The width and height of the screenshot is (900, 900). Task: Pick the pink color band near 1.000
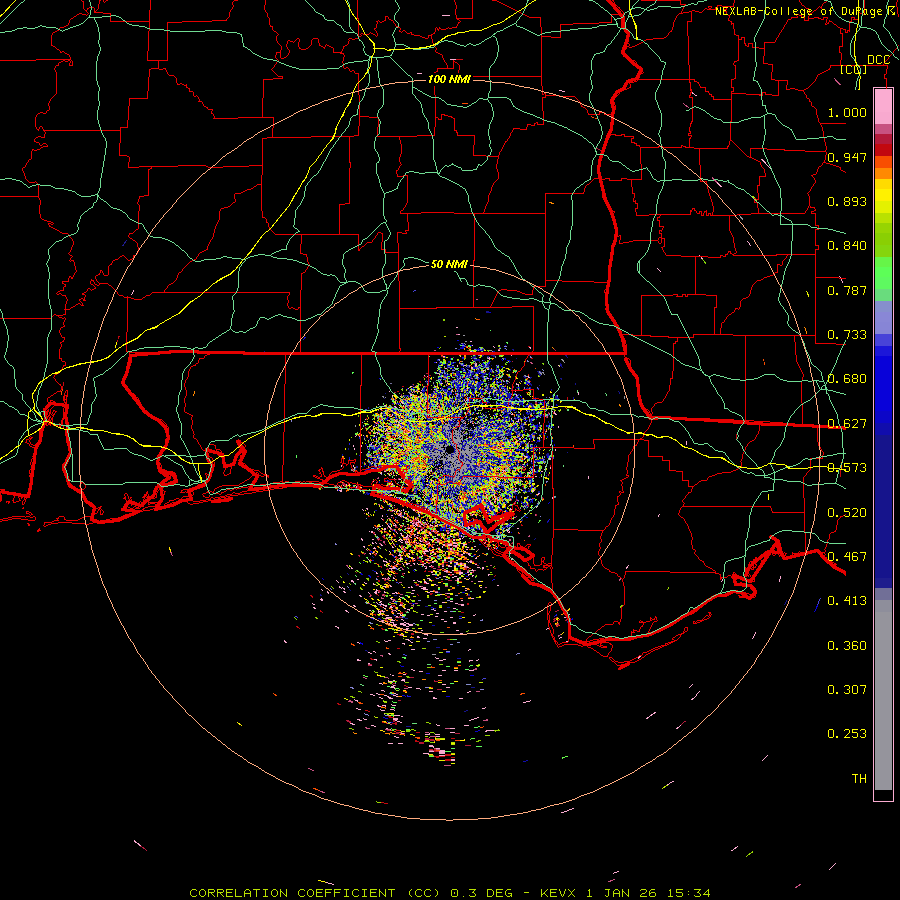pyautogui.click(x=883, y=107)
